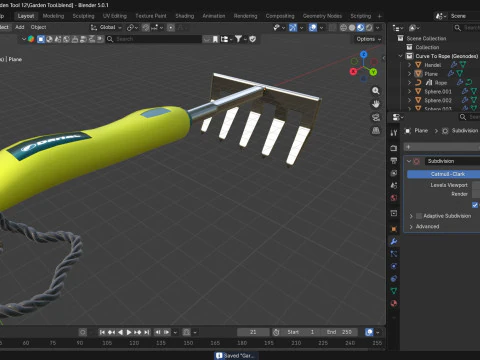Click the asset browser Search field
480x360 pixels.
click(x=154, y=39)
